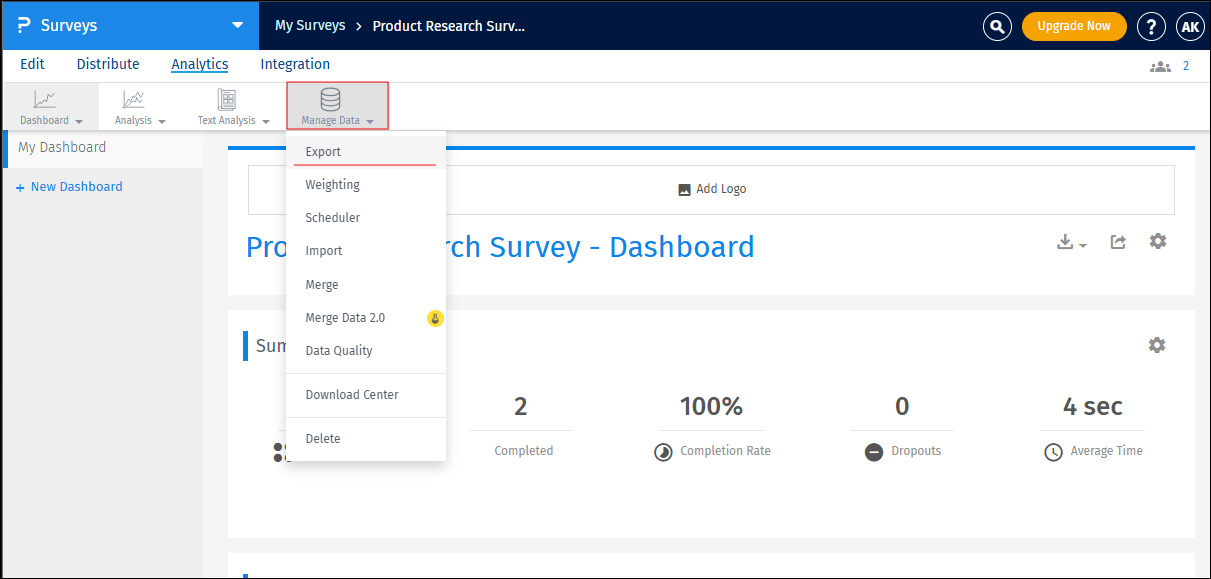The height and width of the screenshot is (579, 1211).
Task: View survey collaborators via the people icon
Action: point(1160,65)
